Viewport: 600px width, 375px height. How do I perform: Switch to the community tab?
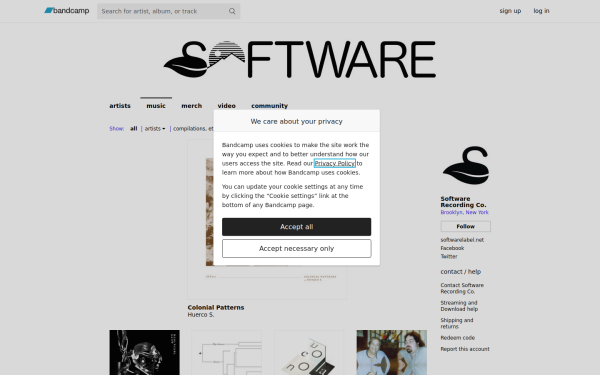(x=269, y=106)
